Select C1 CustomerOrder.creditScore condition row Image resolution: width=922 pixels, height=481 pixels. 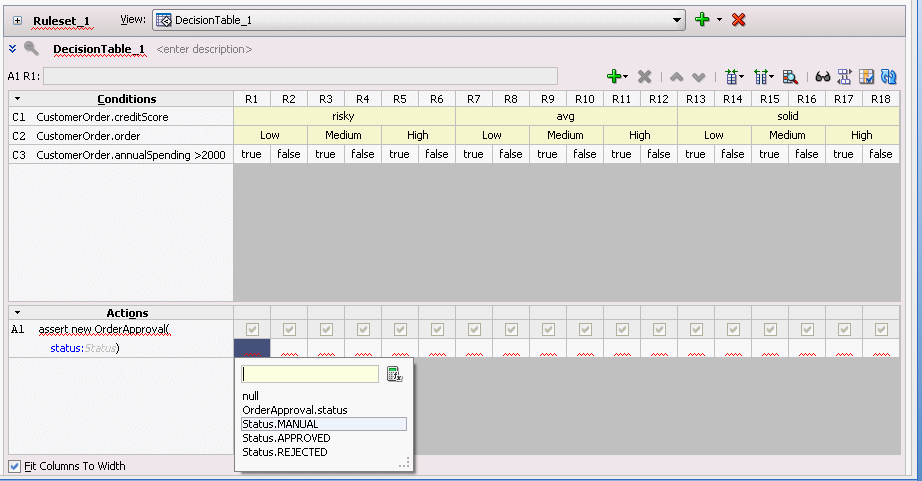pos(121,116)
